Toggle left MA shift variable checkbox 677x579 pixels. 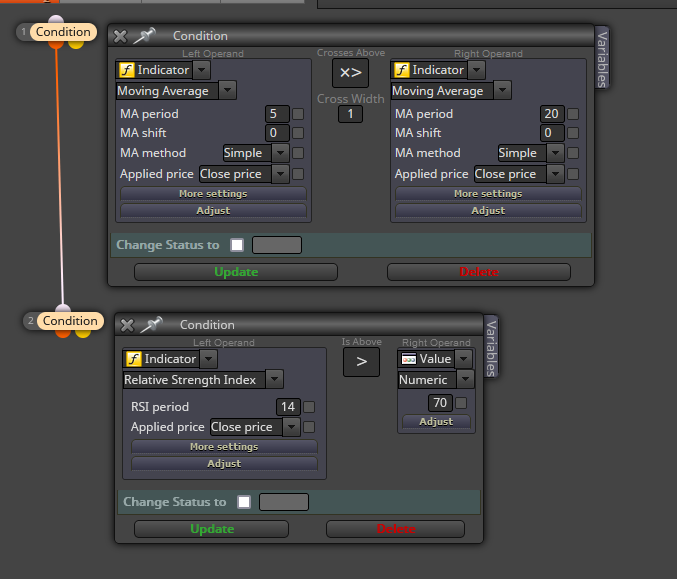[x=298, y=133]
